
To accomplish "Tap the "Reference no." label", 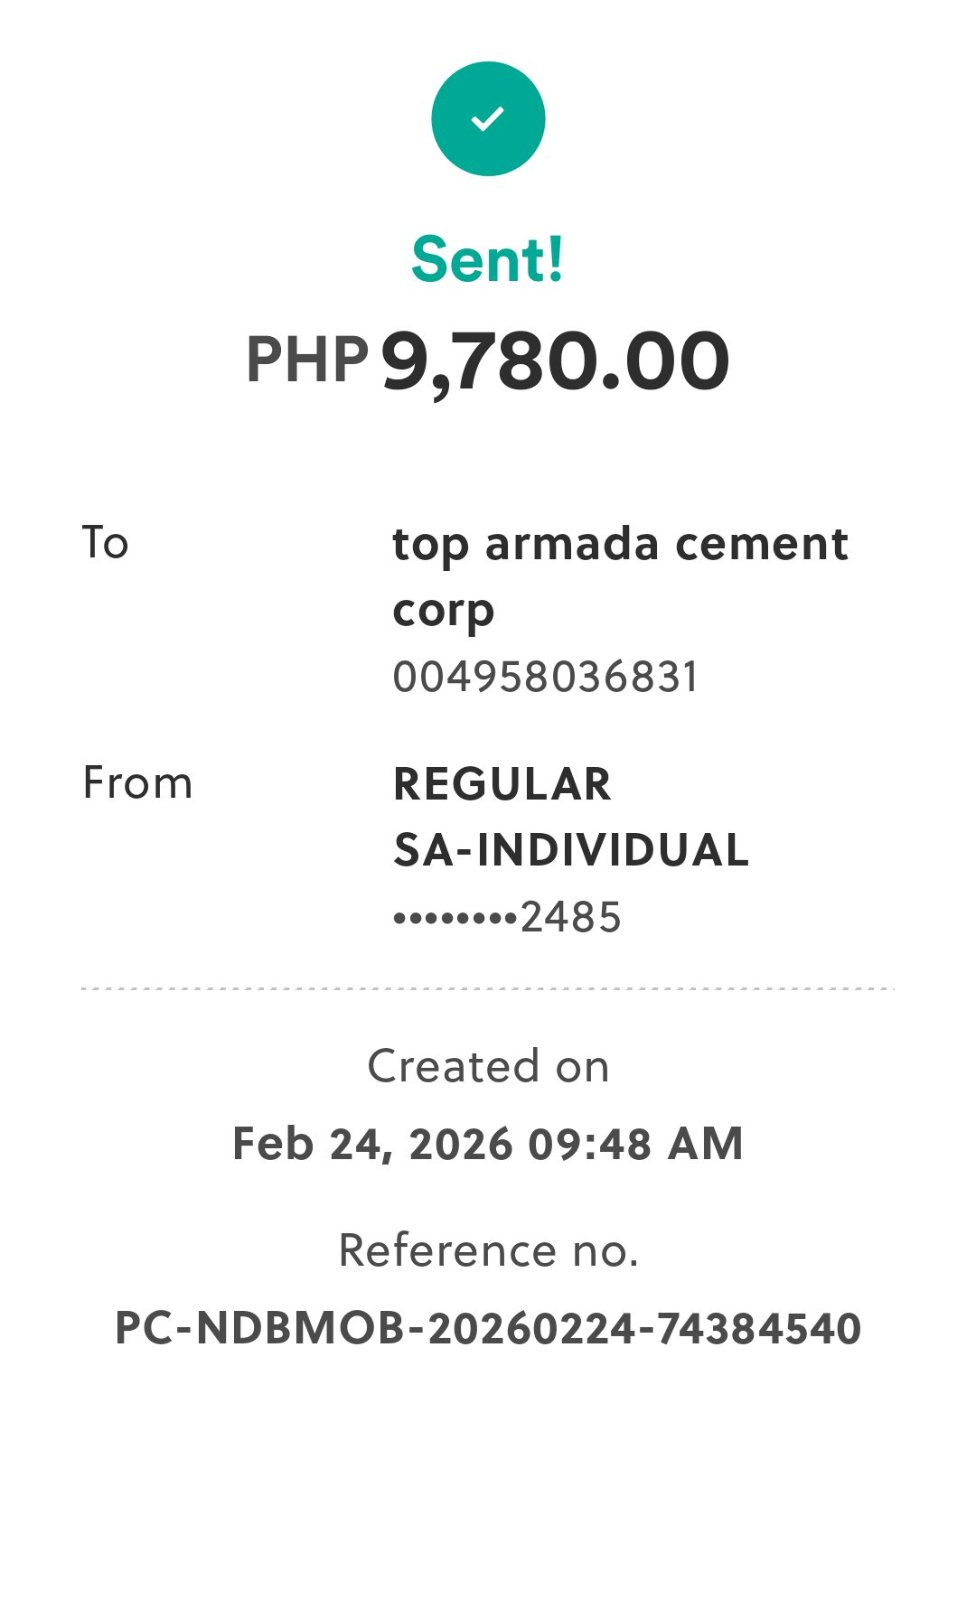I will coord(488,1251).
